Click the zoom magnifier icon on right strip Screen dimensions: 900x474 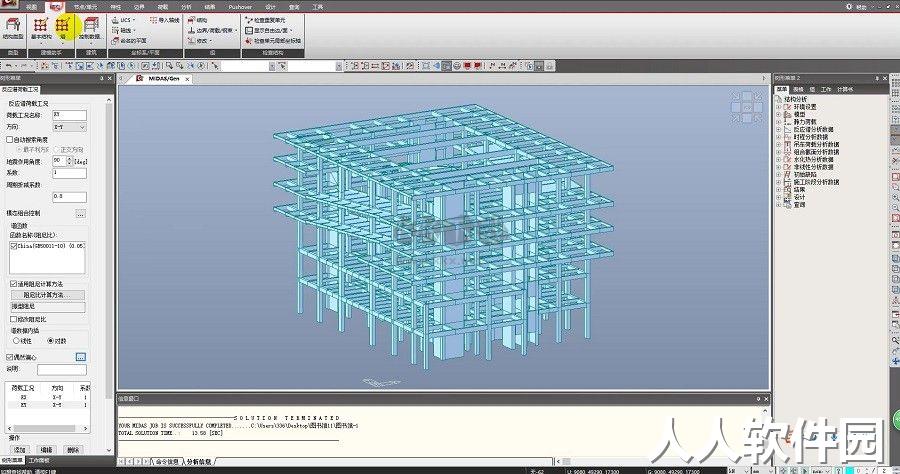tap(895, 197)
